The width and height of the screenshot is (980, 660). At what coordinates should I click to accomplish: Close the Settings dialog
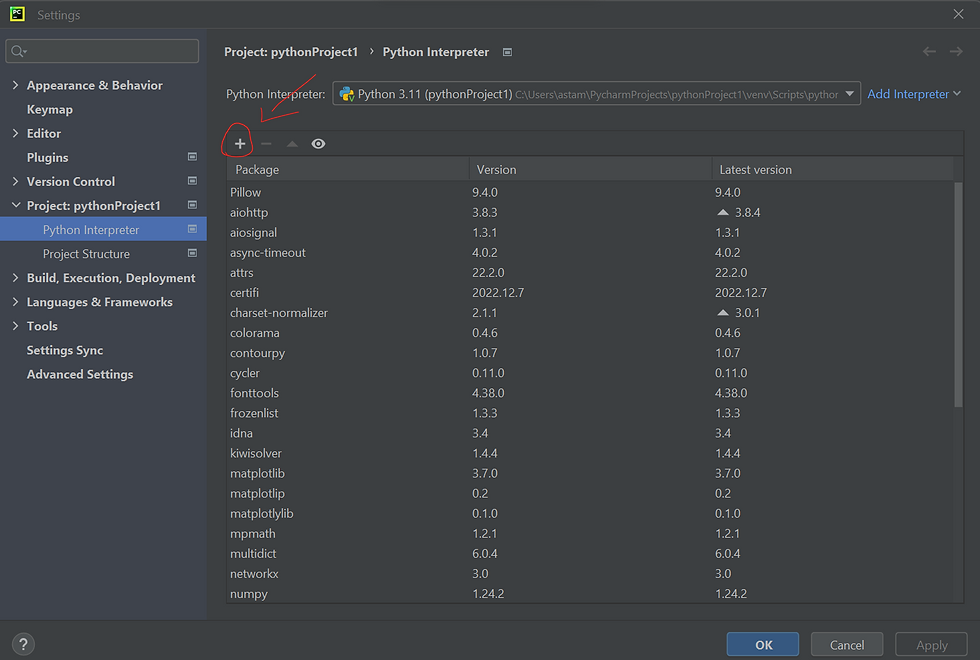pyautogui.click(x=958, y=14)
